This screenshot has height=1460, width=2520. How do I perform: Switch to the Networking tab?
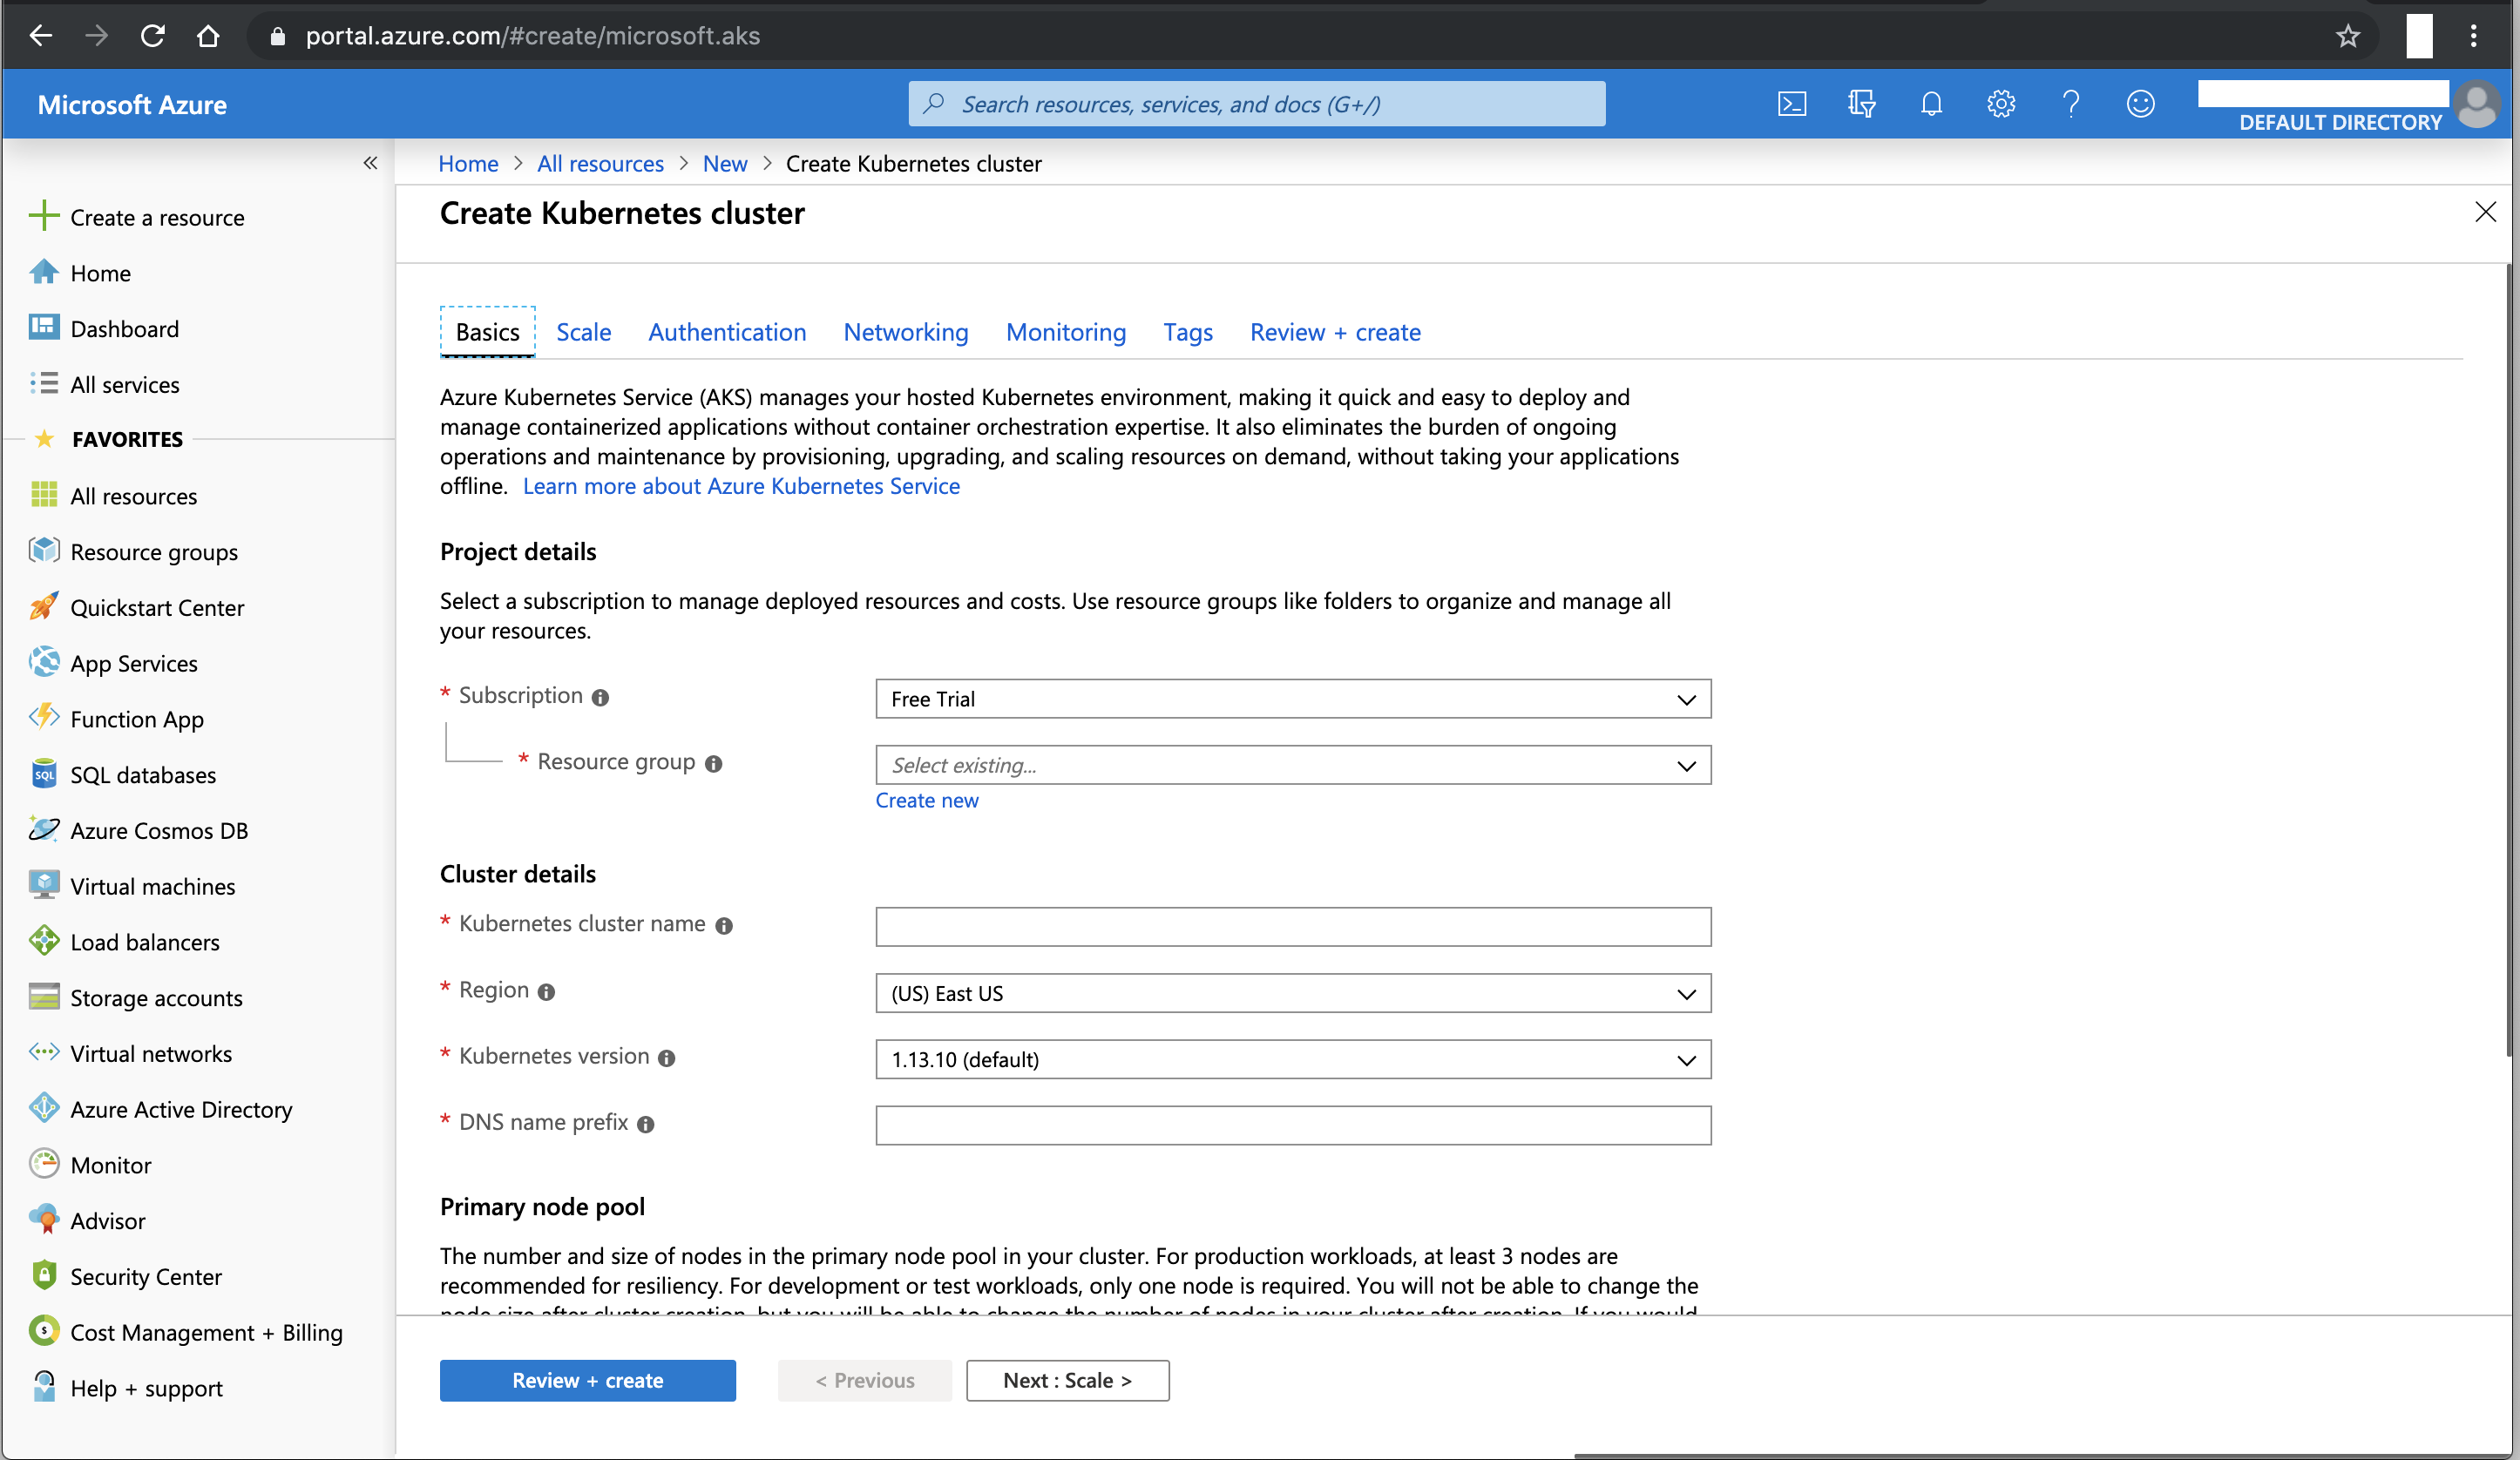coord(905,332)
